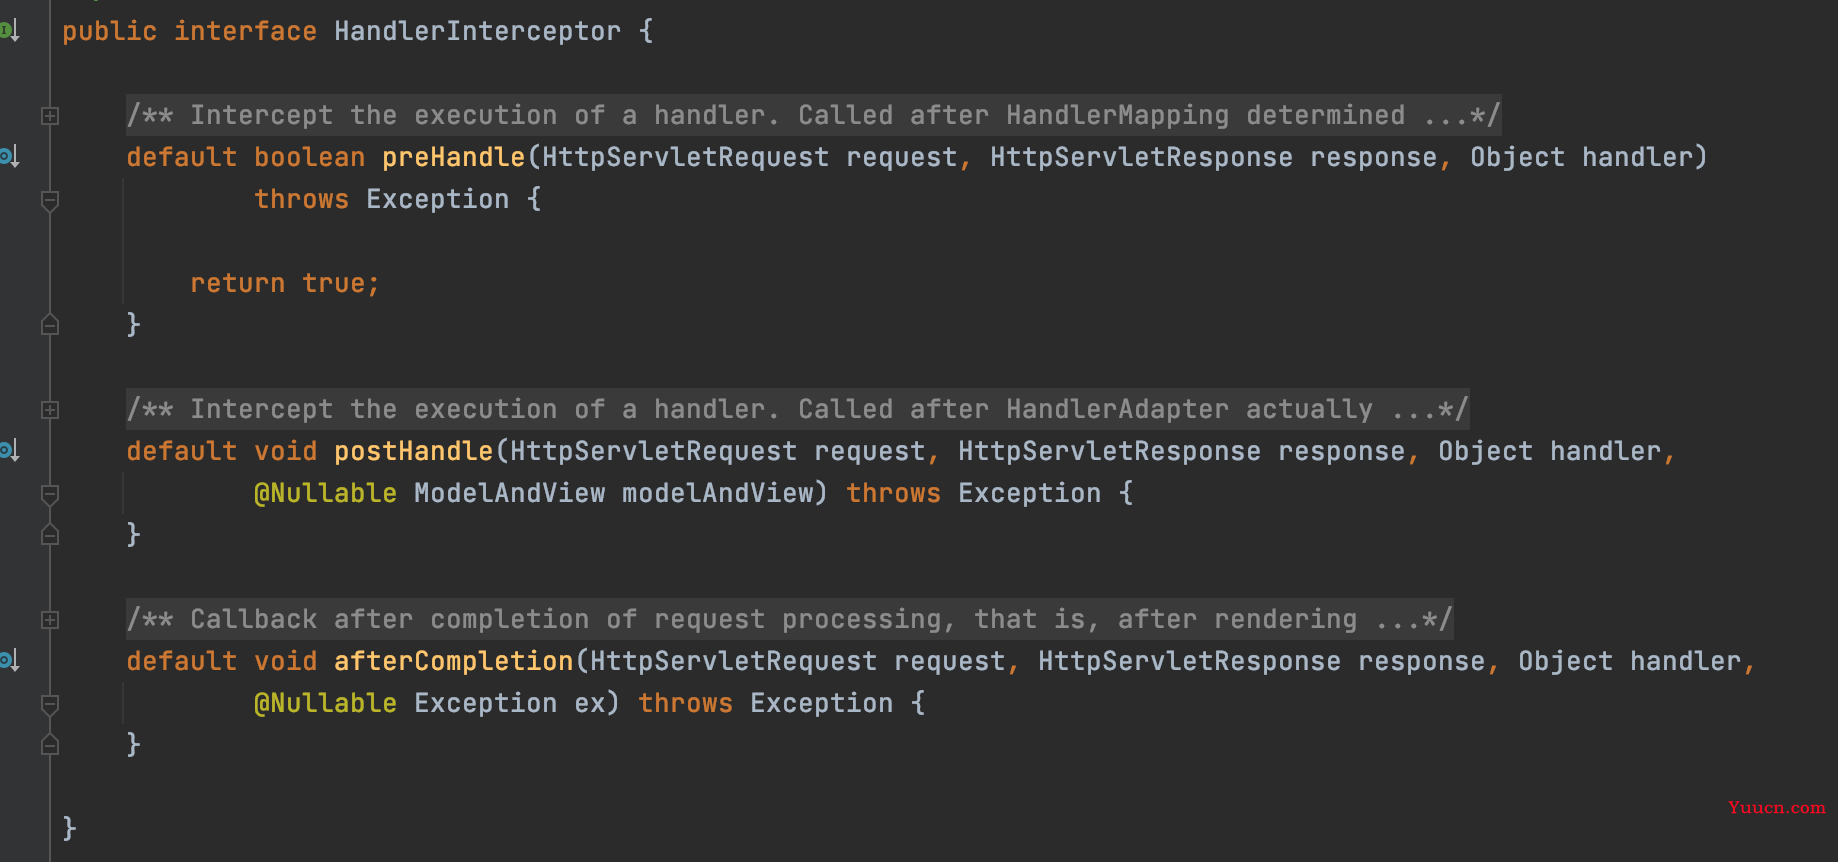Screen dimensions: 1838x862
Task: Expand the collapsed comment mentioning HandlerAdapter
Action: pos(50,410)
